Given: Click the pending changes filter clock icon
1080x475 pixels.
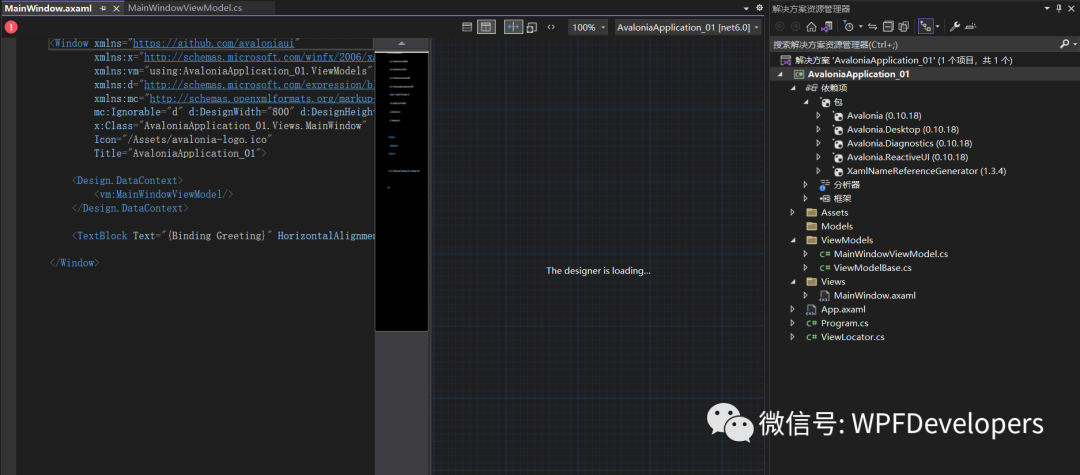Looking at the screenshot, I should (849, 26).
